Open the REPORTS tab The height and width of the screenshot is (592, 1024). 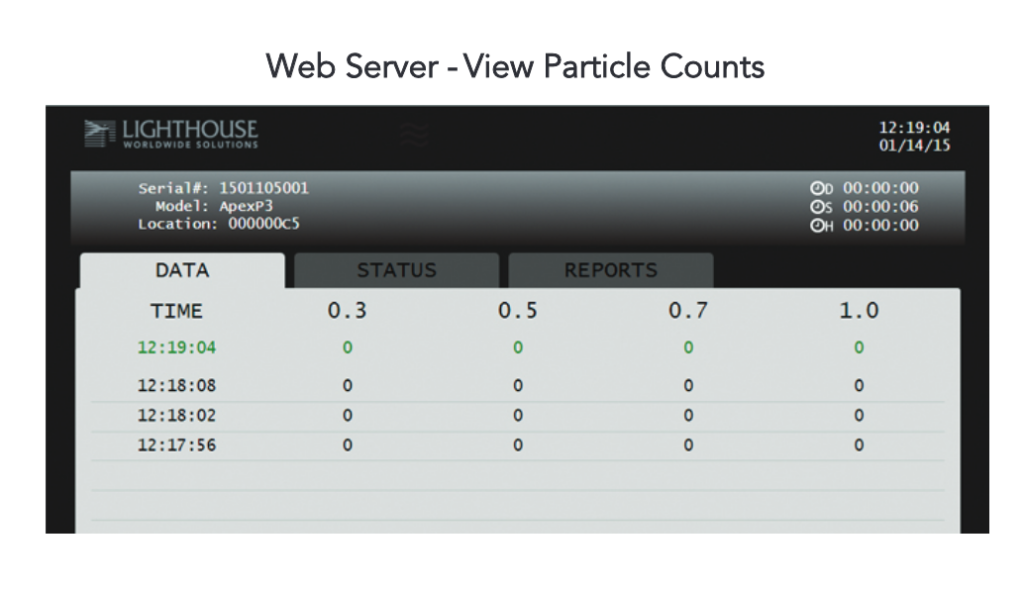[610, 271]
